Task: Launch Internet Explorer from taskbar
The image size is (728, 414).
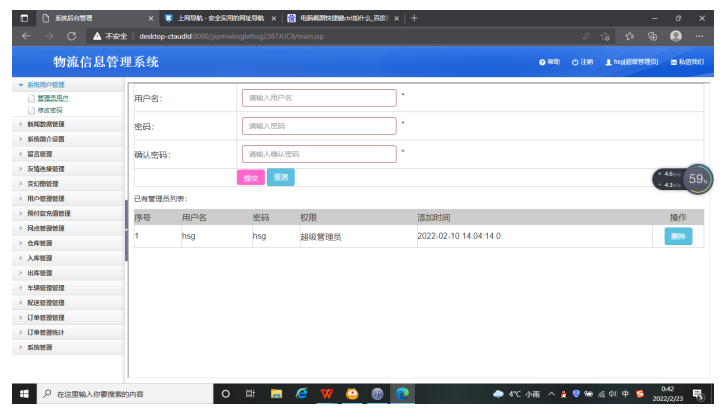Action: tap(302, 394)
